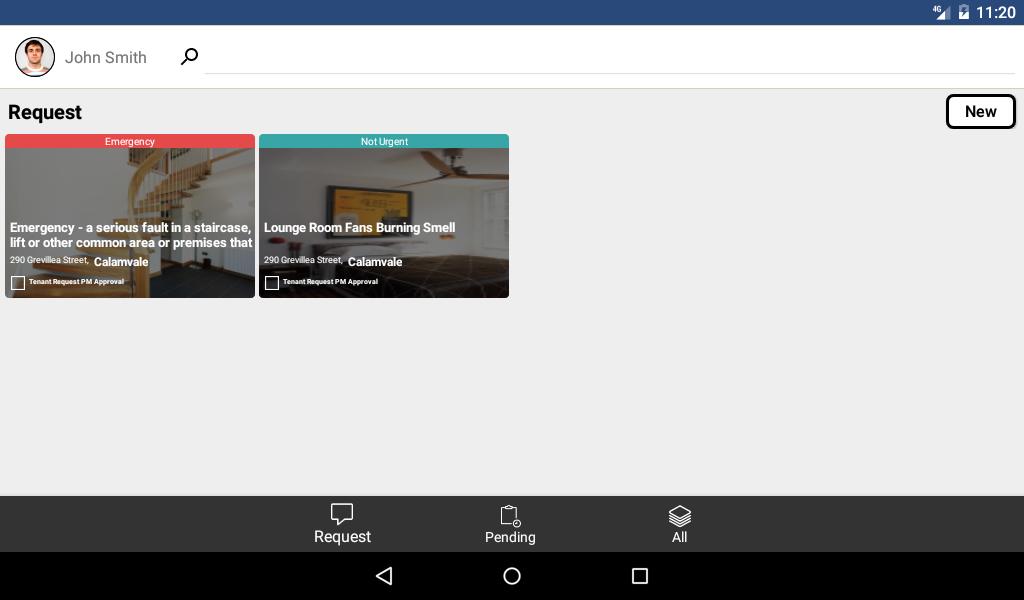Screen dimensions: 1024x600
Task: Select the teal Not Urgent priority label
Action: click(x=384, y=141)
